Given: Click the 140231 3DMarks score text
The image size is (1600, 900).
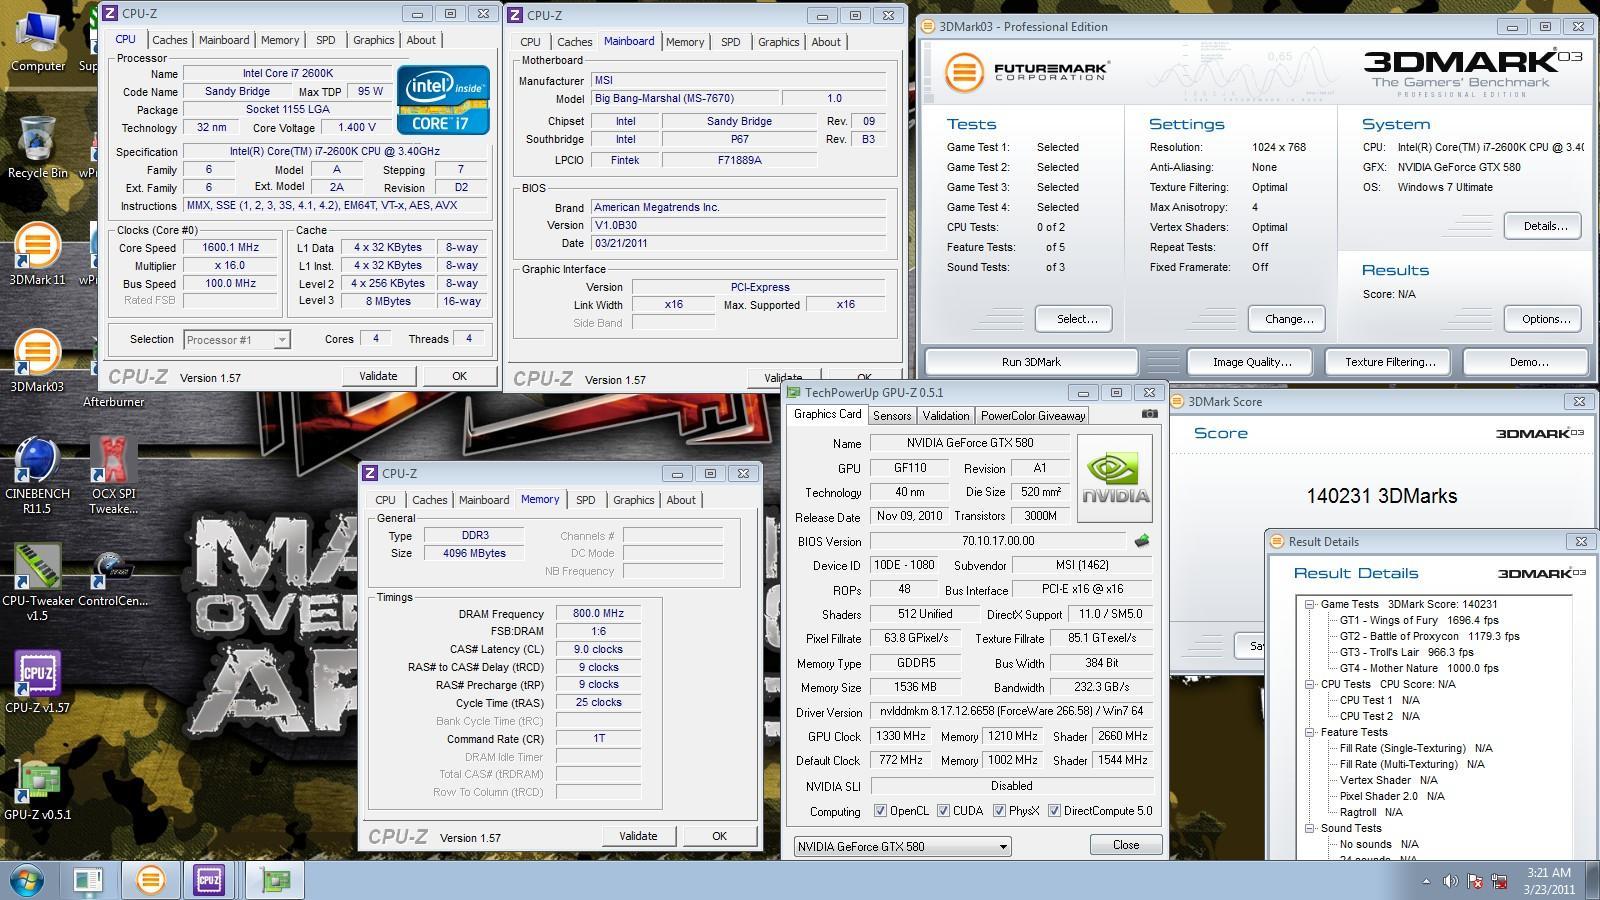Looking at the screenshot, I should (1381, 496).
